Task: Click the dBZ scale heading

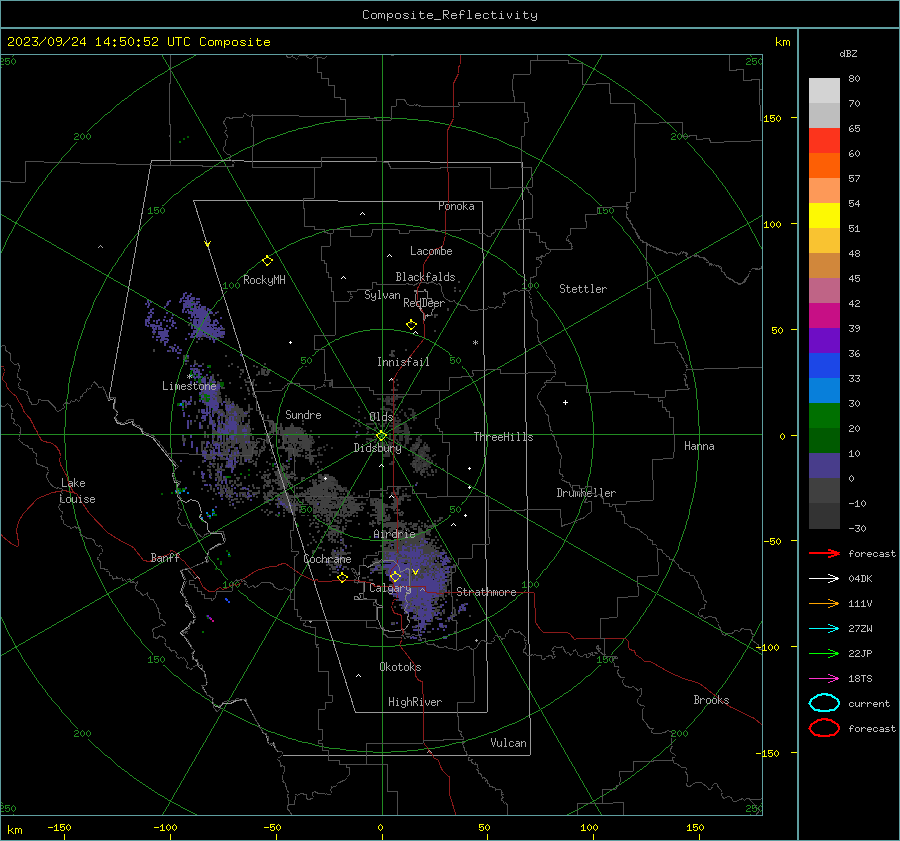Action: pos(848,54)
